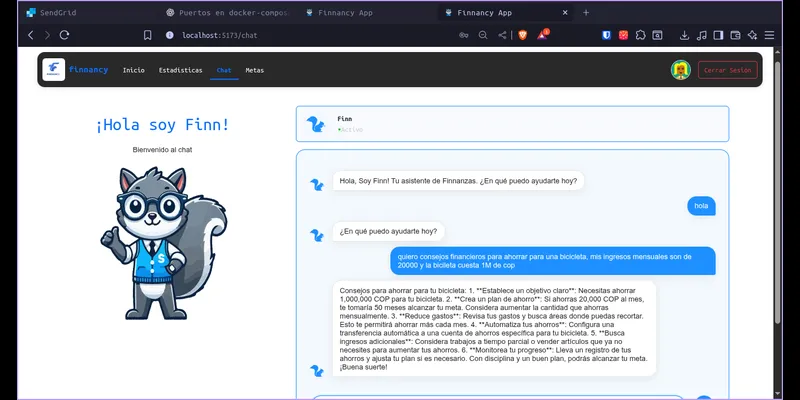The width and height of the screenshot is (800, 400).
Task: Go to the Estadísticas section
Action: 181,70
